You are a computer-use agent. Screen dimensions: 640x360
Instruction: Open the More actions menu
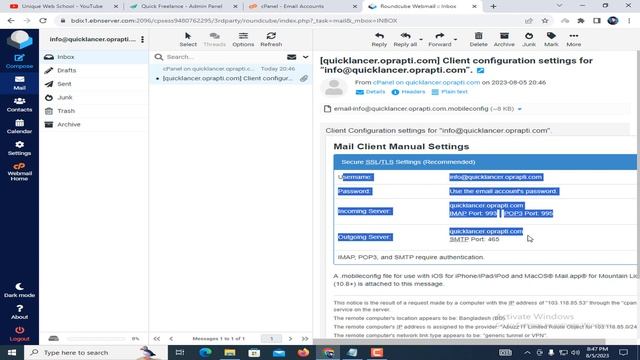tap(573, 40)
